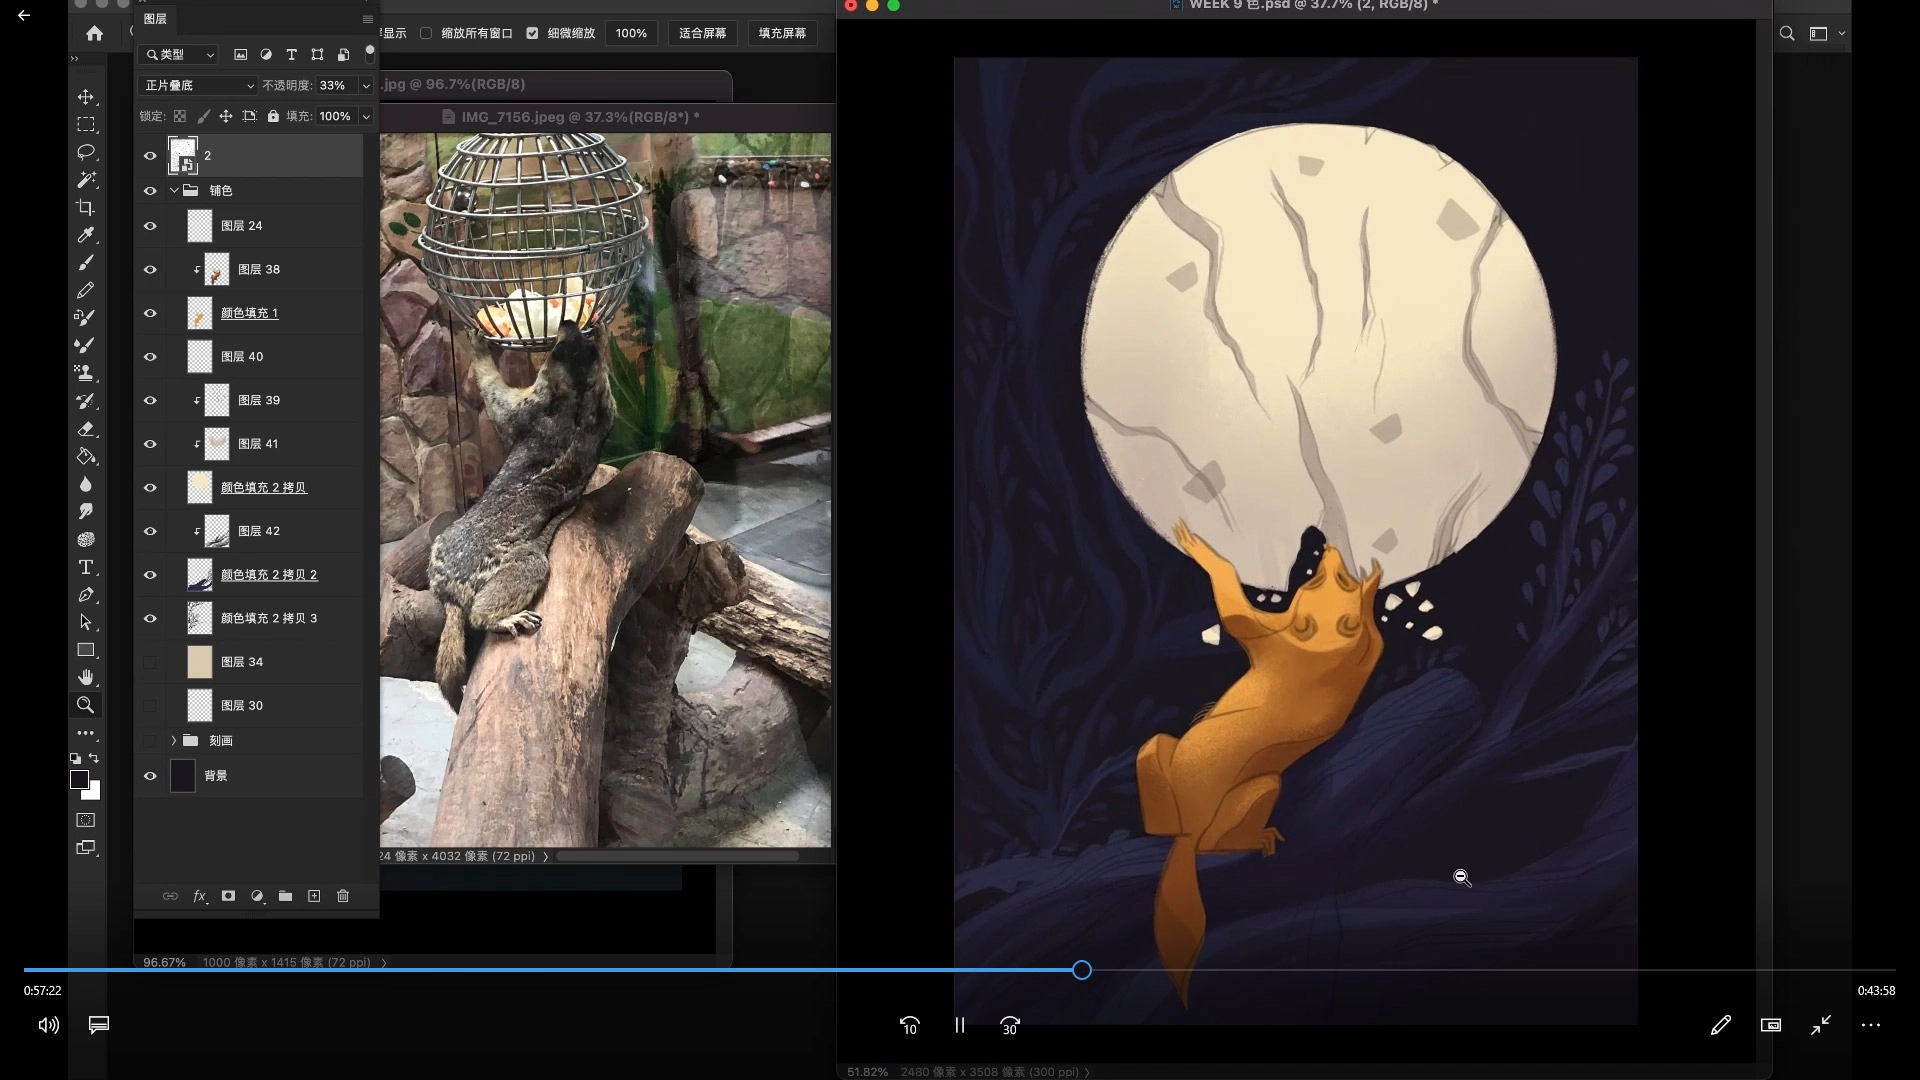The width and height of the screenshot is (1920, 1080).
Task: Select the Crop tool
Action: 86,208
